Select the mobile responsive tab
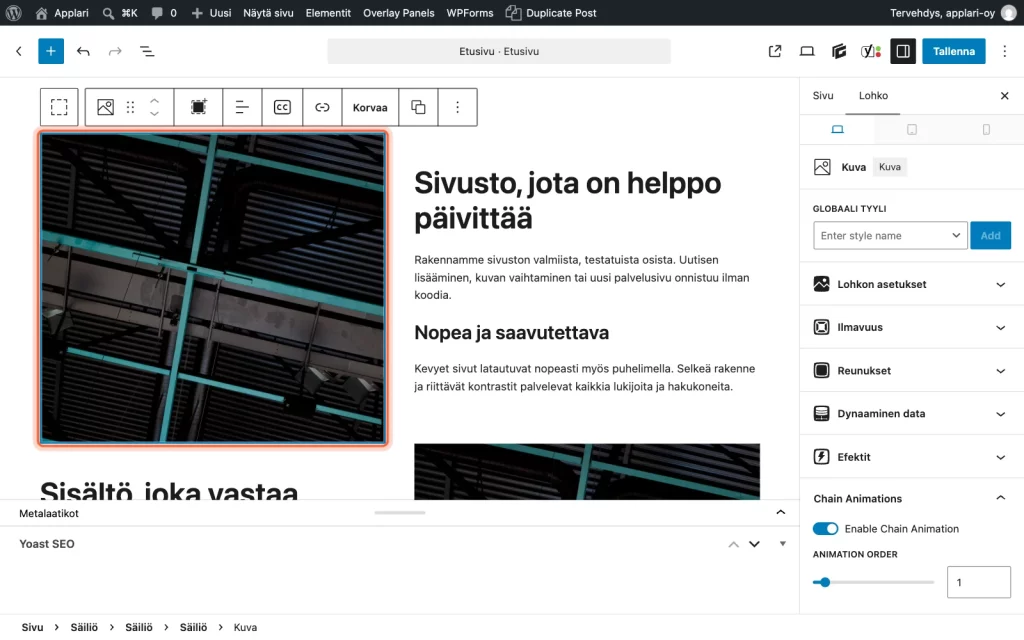Viewport: 1024px width, 640px height. tap(986, 129)
